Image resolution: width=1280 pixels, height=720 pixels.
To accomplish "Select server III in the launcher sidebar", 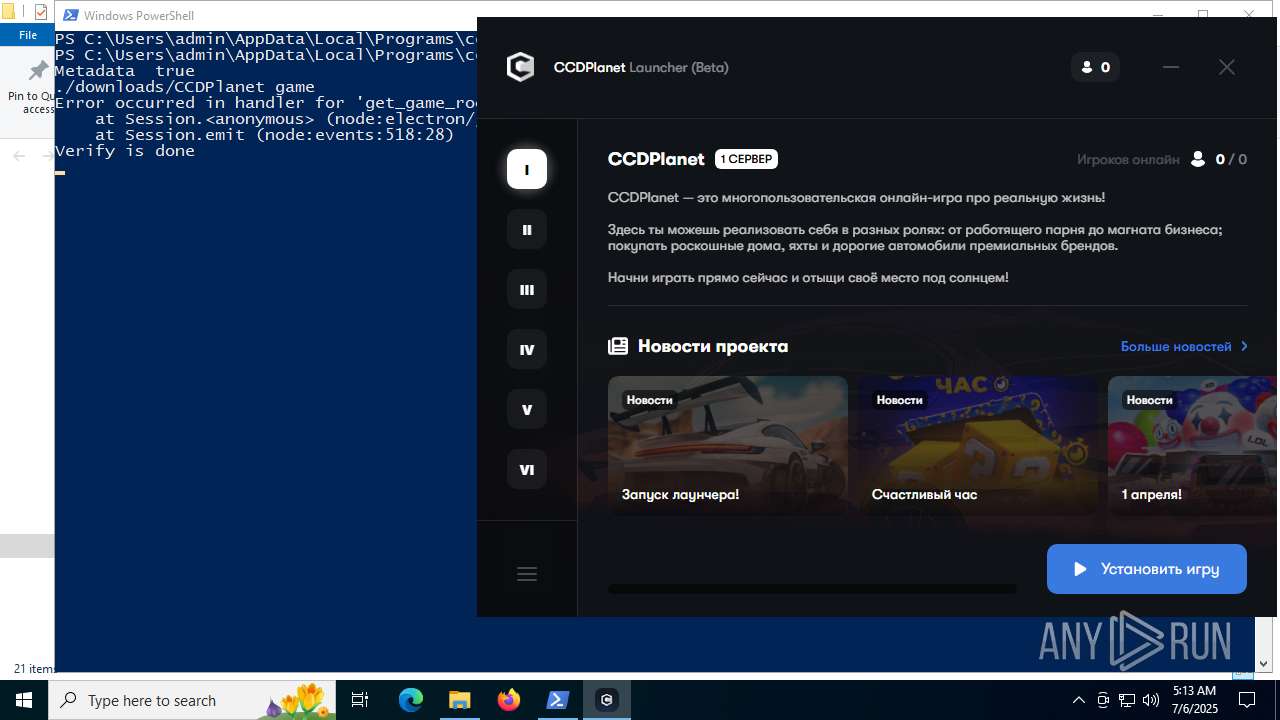I will tap(527, 289).
